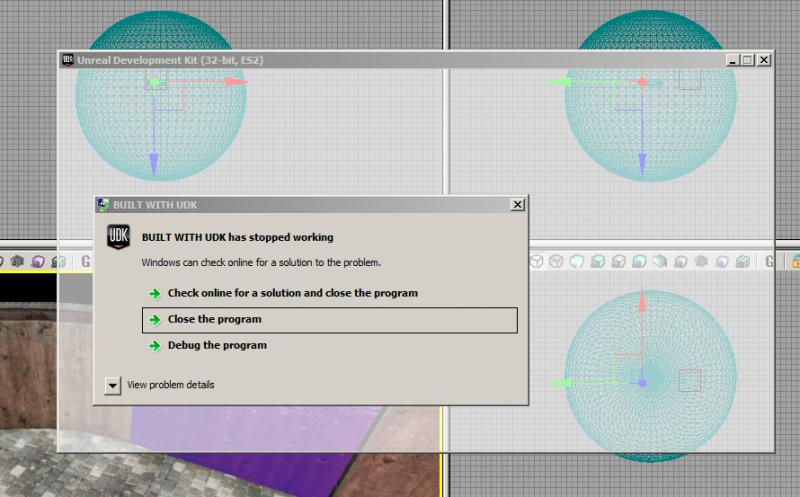Select 'Close the program' option
The width and height of the screenshot is (800, 497).
coord(330,320)
